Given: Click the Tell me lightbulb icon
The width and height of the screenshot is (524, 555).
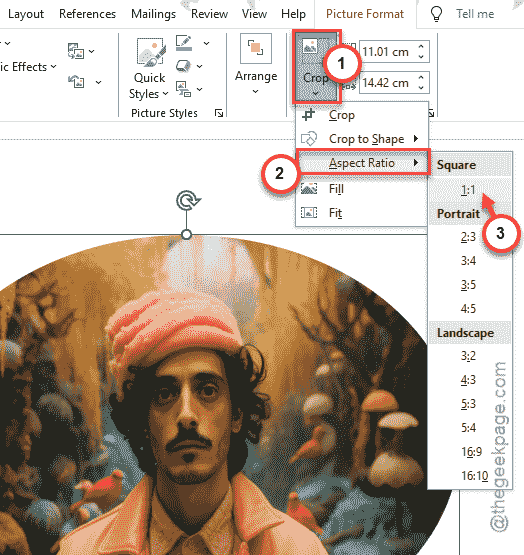Looking at the screenshot, I should (x=436, y=14).
